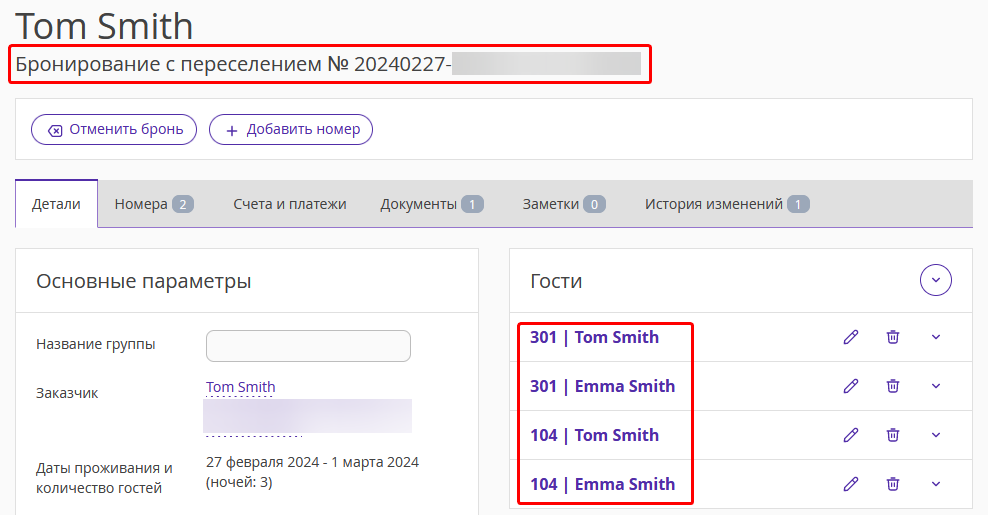The height and width of the screenshot is (515, 988).
Task: Select stay dates 27 февраля 2024 - 1 марта 2024
Action: click(313, 462)
